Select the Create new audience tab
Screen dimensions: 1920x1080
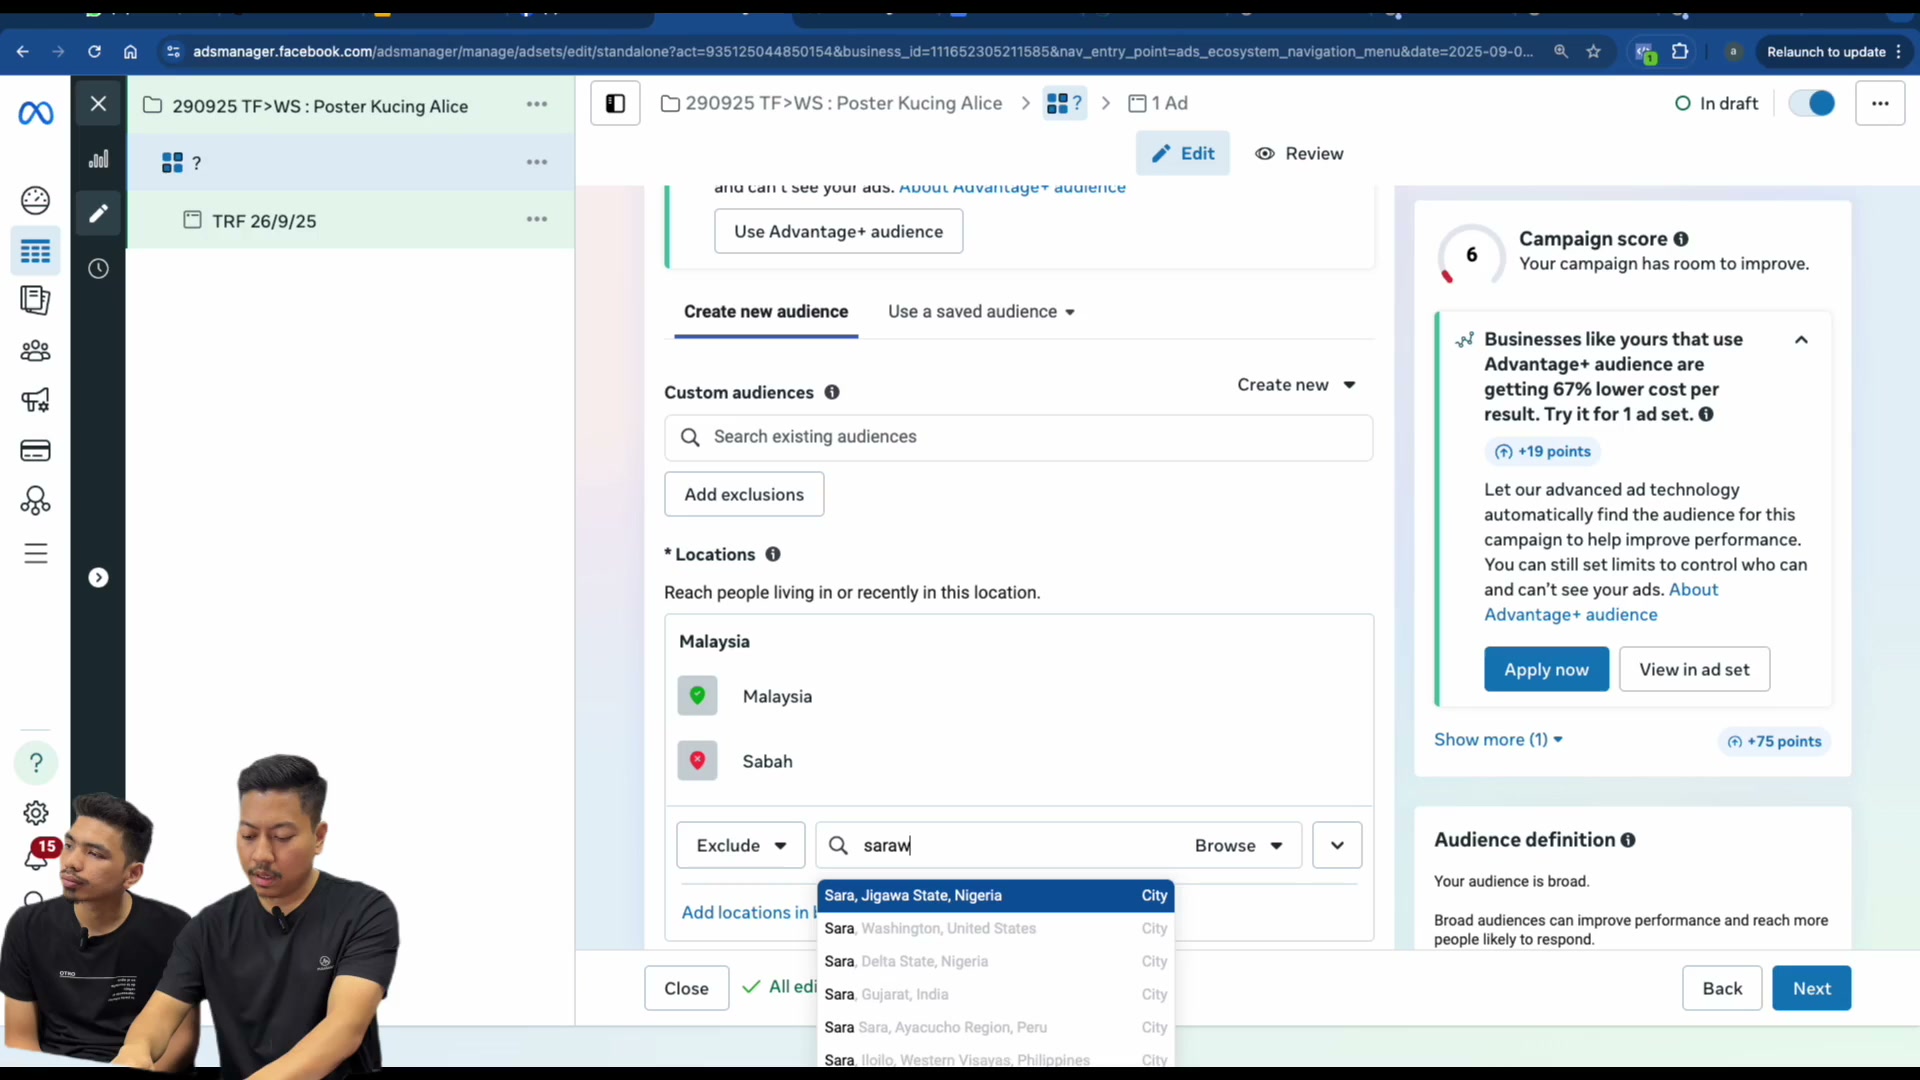click(766, 312)
